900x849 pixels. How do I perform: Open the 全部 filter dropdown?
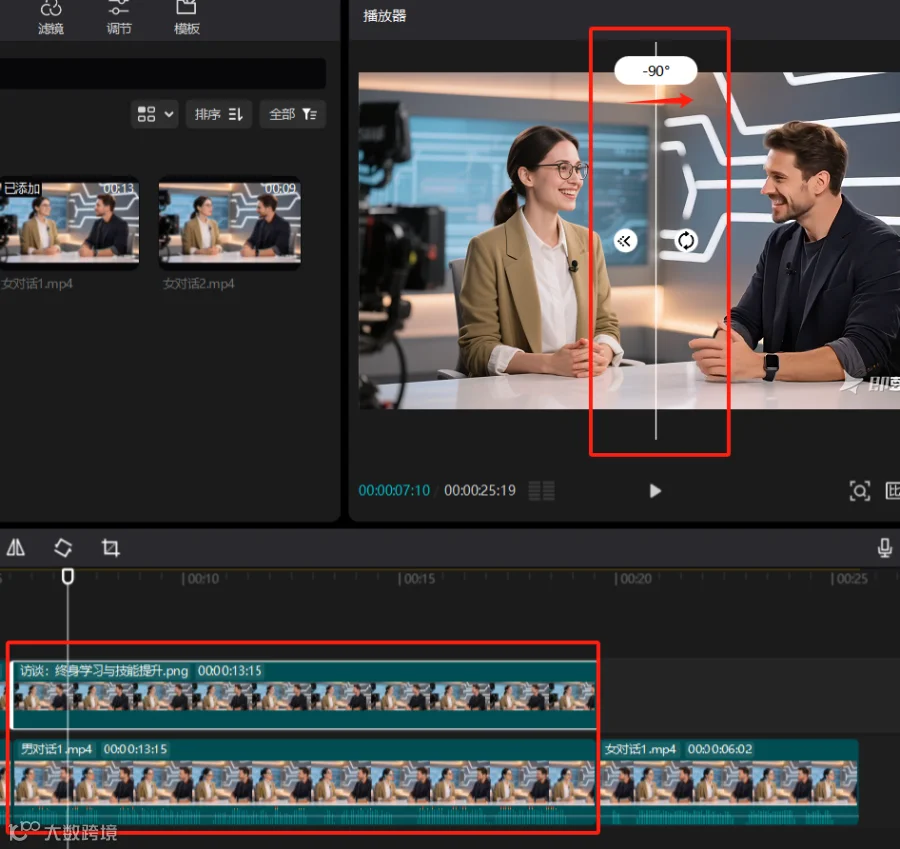292,114
